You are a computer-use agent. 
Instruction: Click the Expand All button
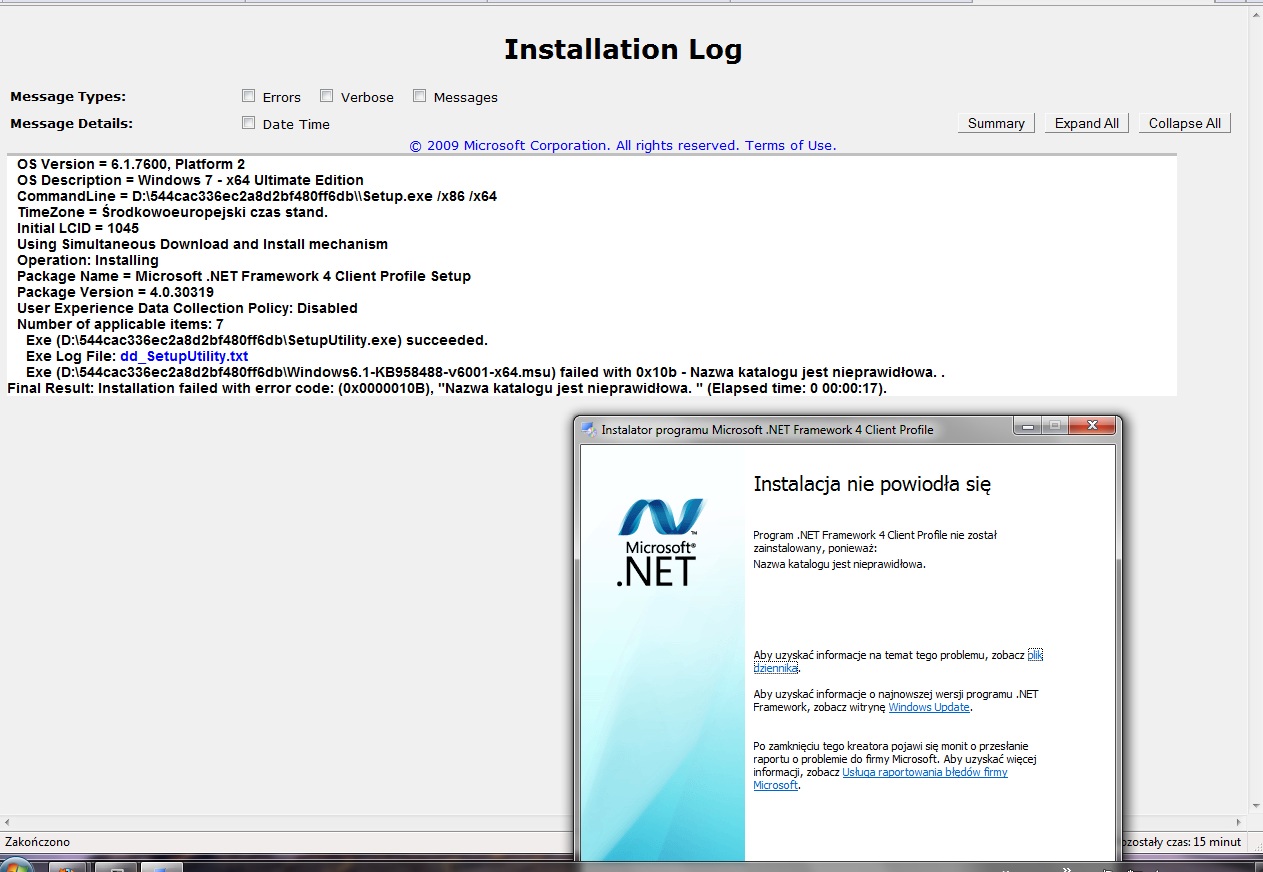1087,123
